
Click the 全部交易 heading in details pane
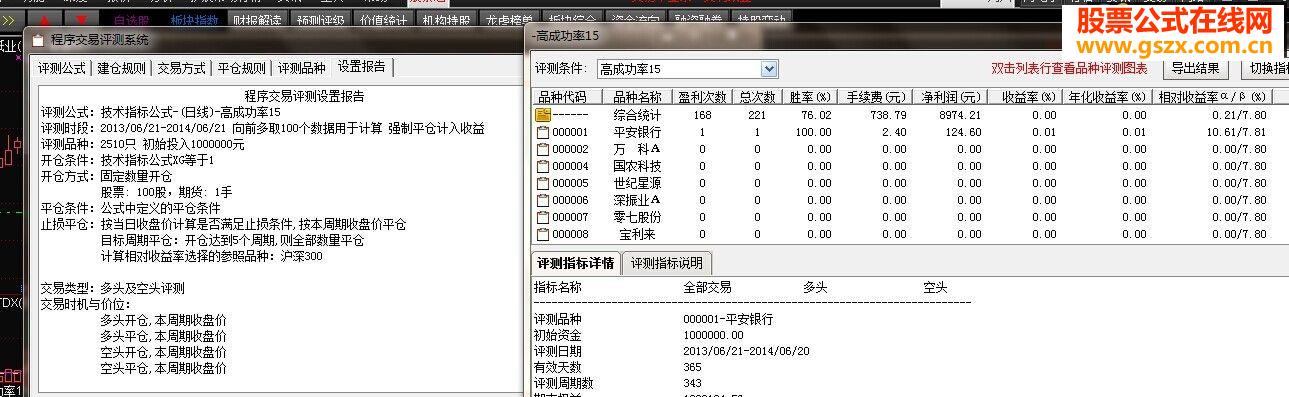tap(707, 287)
